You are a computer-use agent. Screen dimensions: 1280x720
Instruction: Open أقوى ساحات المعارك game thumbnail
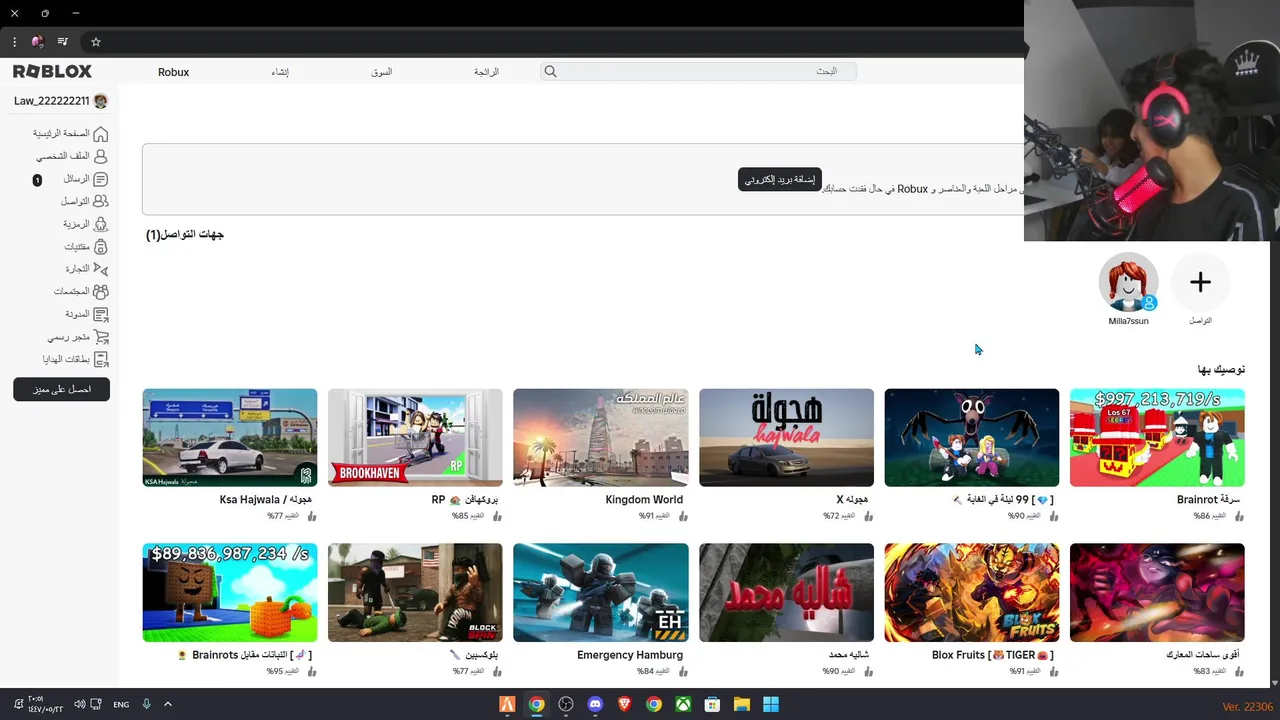[x=1157, y=593]
